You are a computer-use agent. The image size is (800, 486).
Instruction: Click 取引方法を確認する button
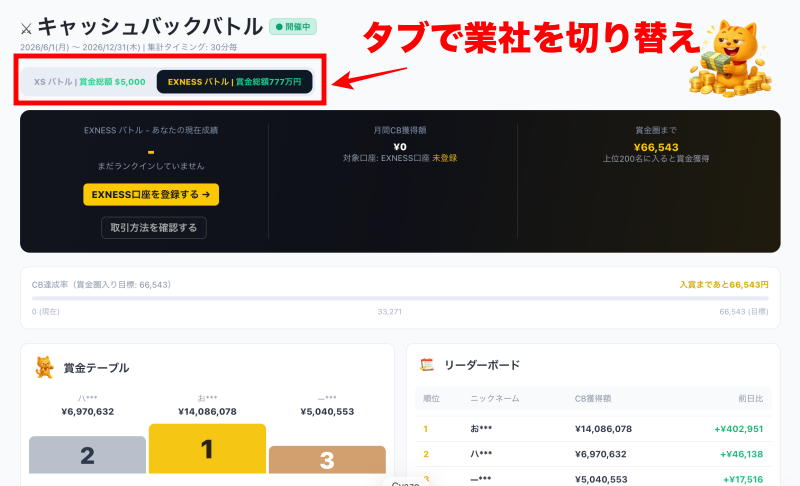[x=154, y=227]
